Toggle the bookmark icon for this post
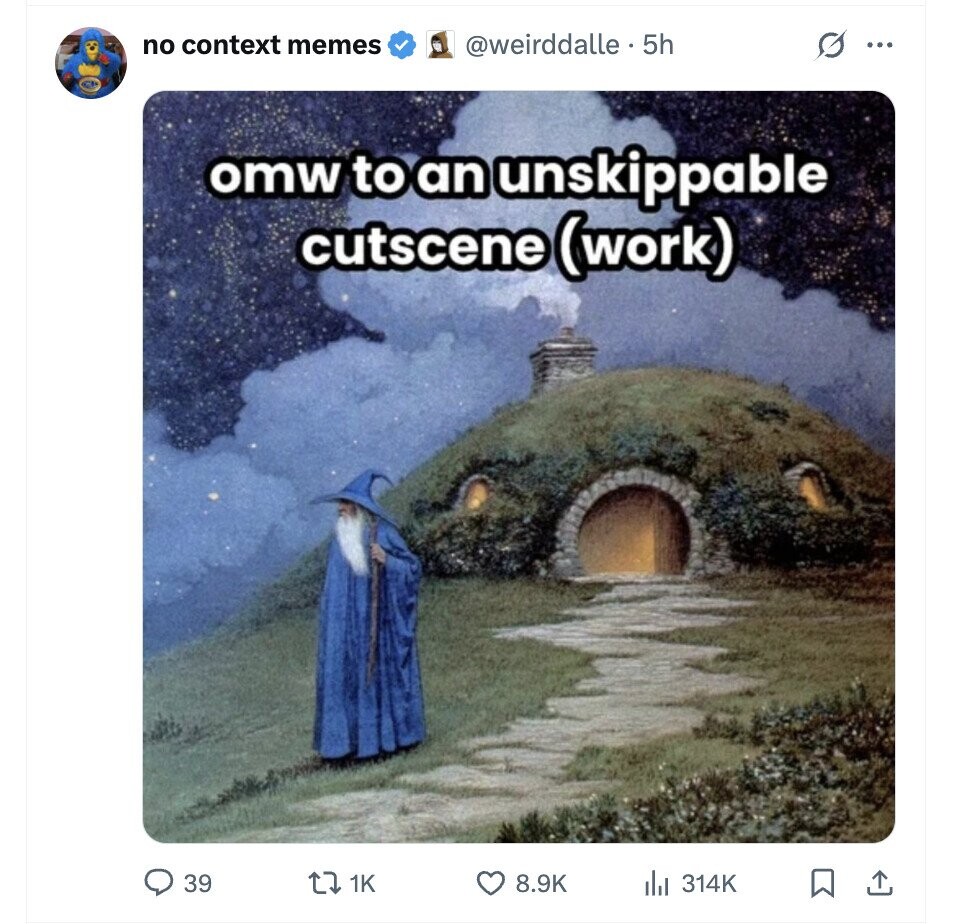This screenshot has height=924, width=958. (x=822, y=884)
